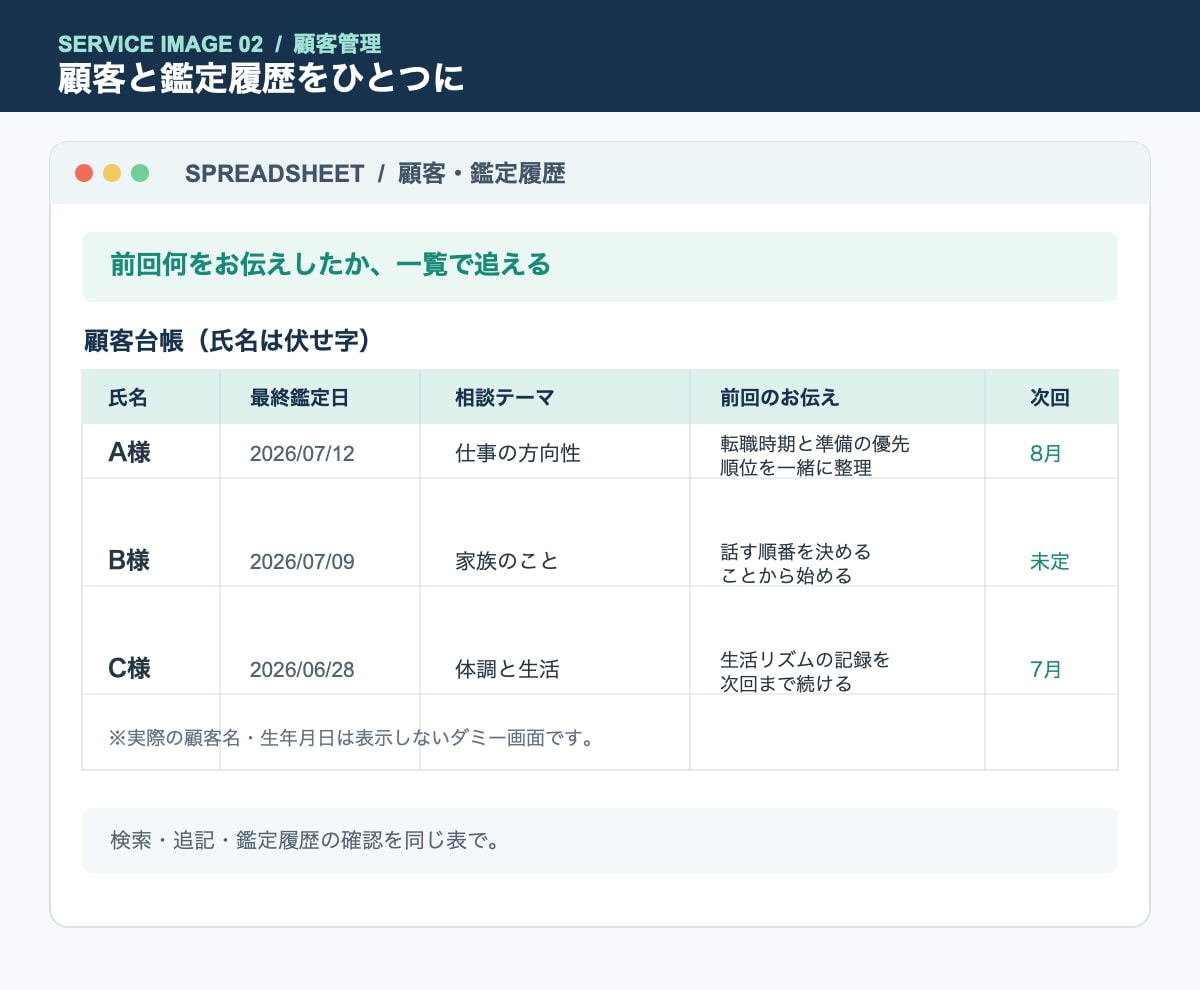Viewport: 1200px width, 990px height.
Task: Select the note 転職時期と準備の優先順位を一緒に整理
Action: coord(814,455)
